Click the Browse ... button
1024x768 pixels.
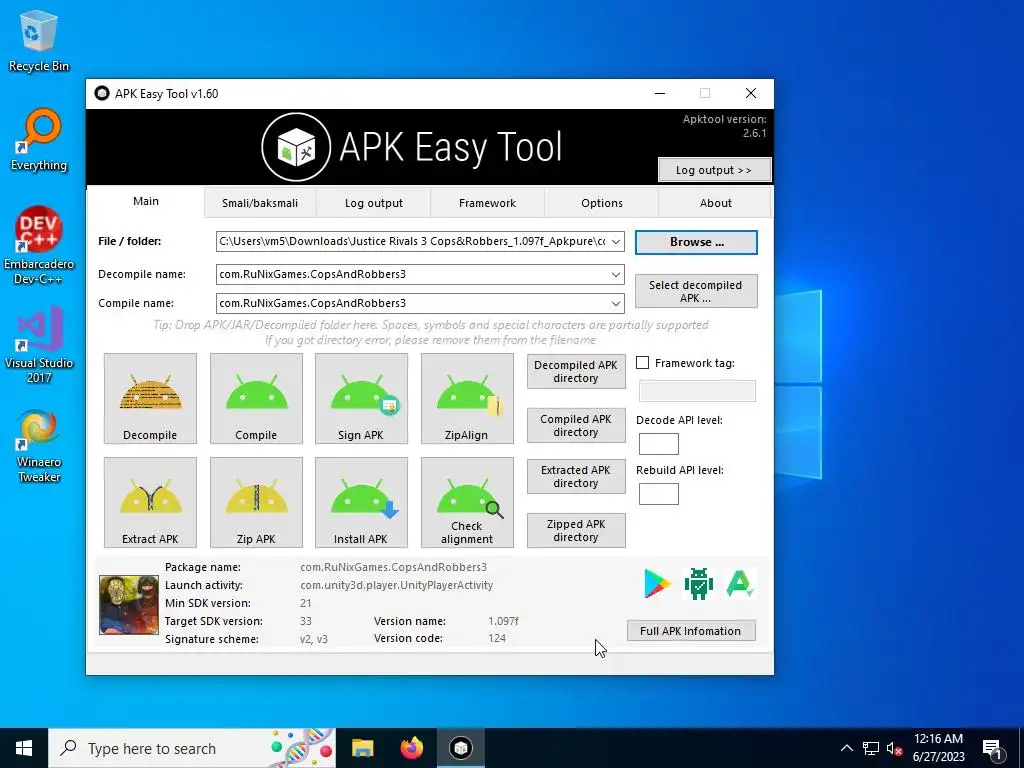coord(696,242)
